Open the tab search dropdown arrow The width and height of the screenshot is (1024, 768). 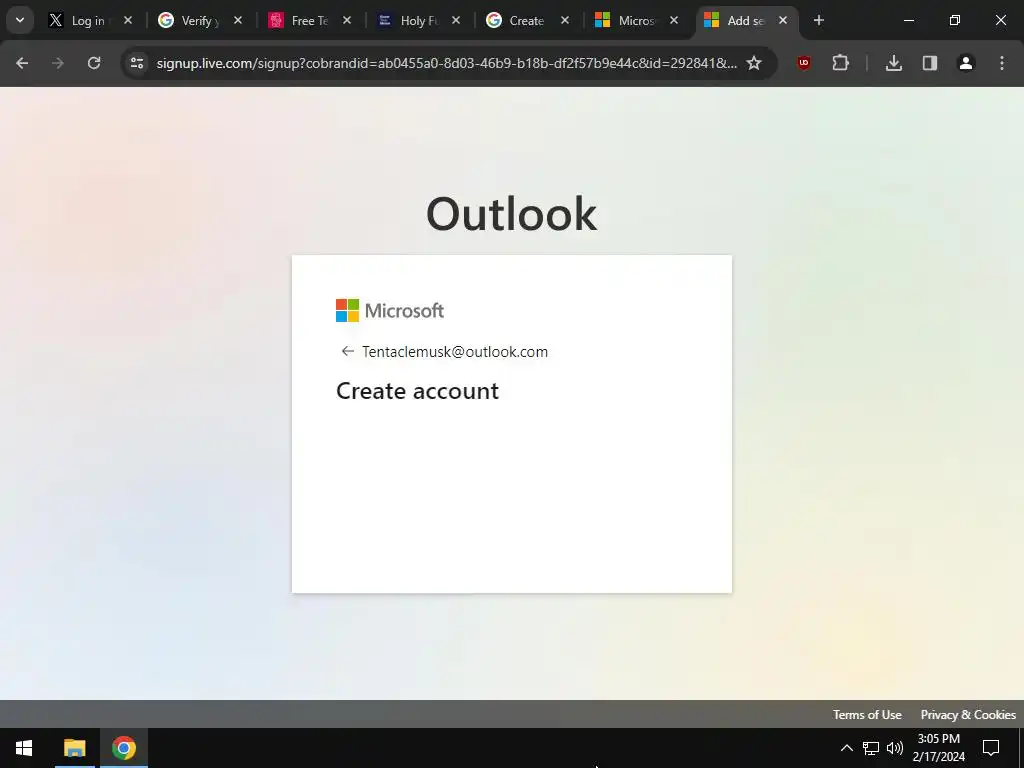tap(20, 20)
